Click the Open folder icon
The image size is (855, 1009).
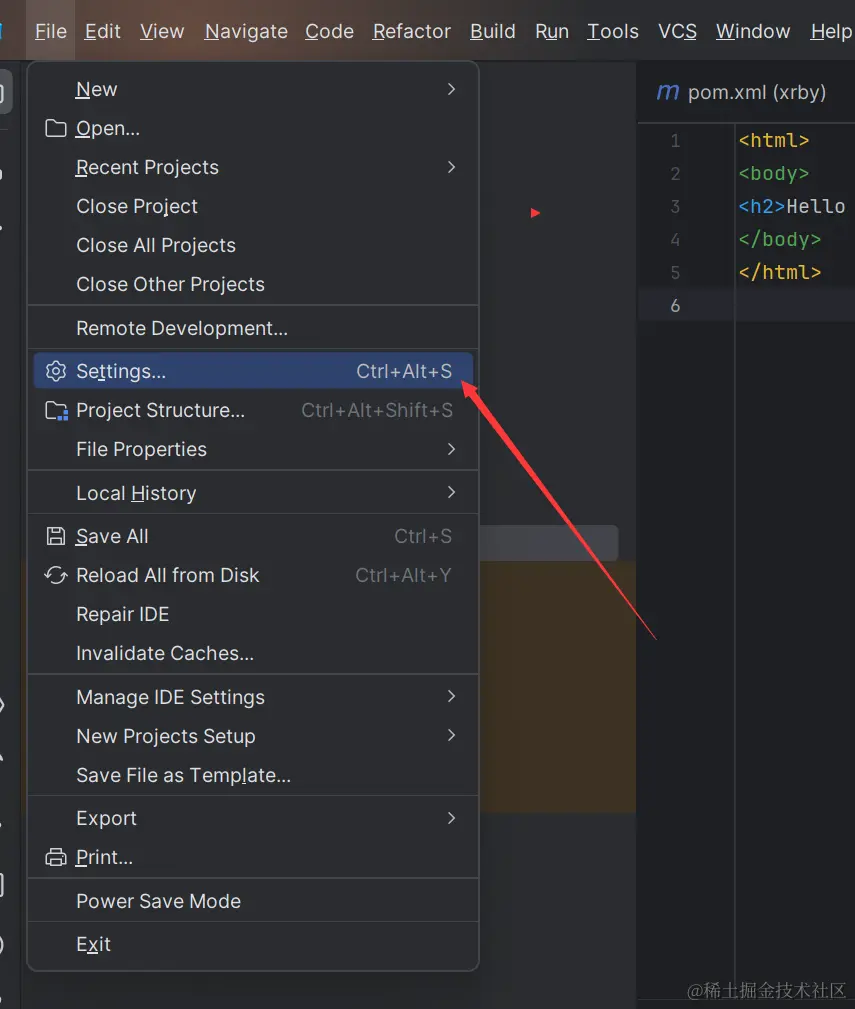point(56,128)
